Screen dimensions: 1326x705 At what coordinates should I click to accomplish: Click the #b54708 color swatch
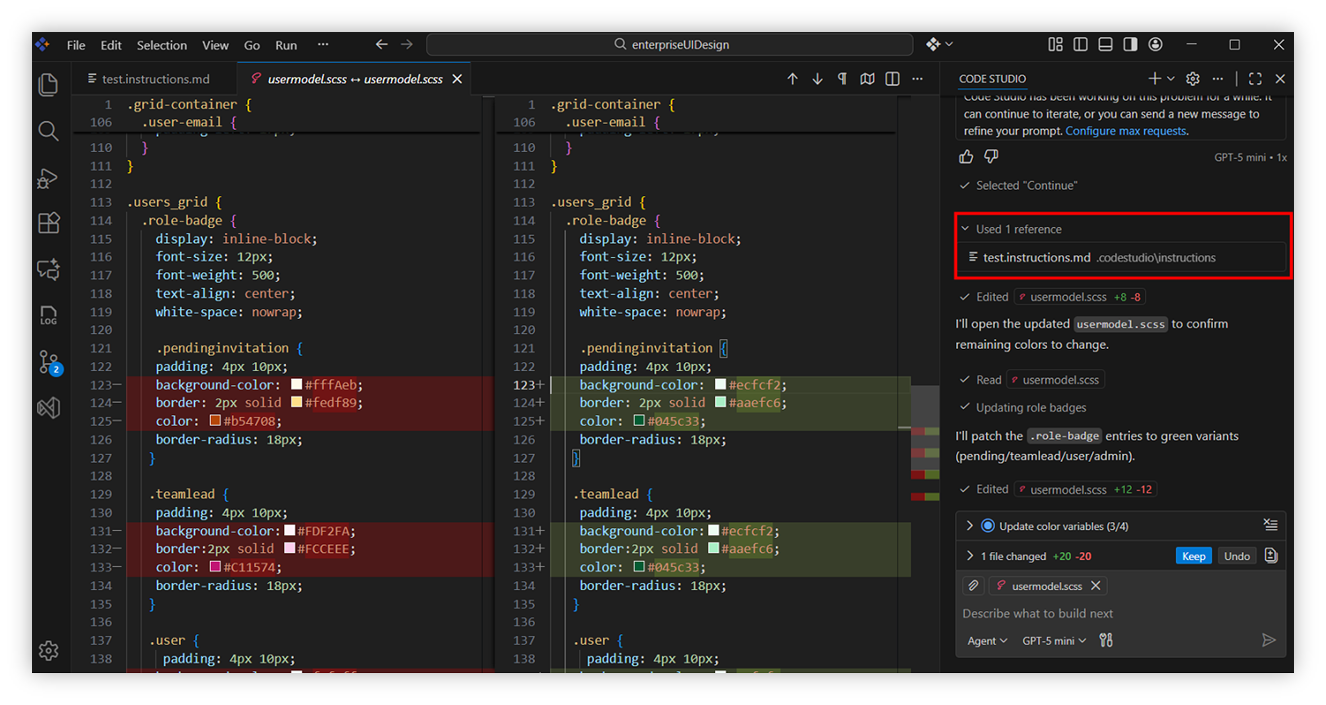tap(215, 421)
